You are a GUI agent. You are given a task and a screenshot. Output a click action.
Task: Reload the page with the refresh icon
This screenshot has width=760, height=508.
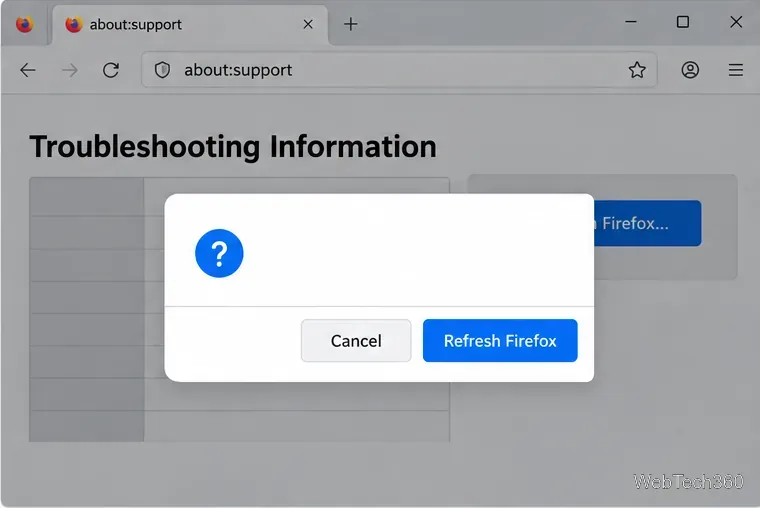111,70
